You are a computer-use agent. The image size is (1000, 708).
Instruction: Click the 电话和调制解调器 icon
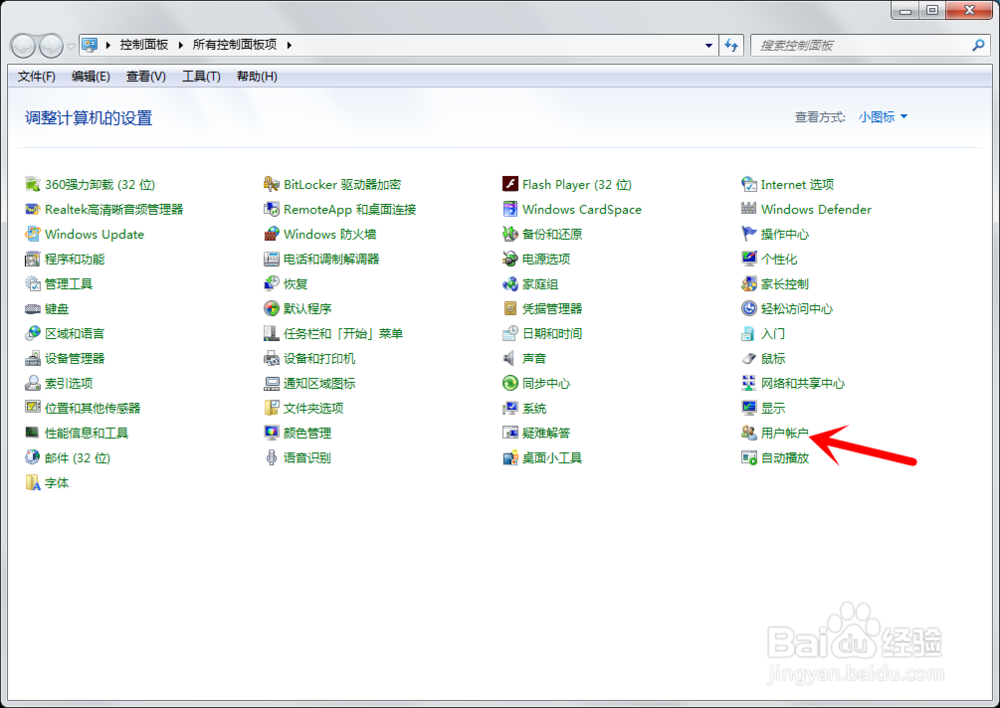[x=272, y=259]
